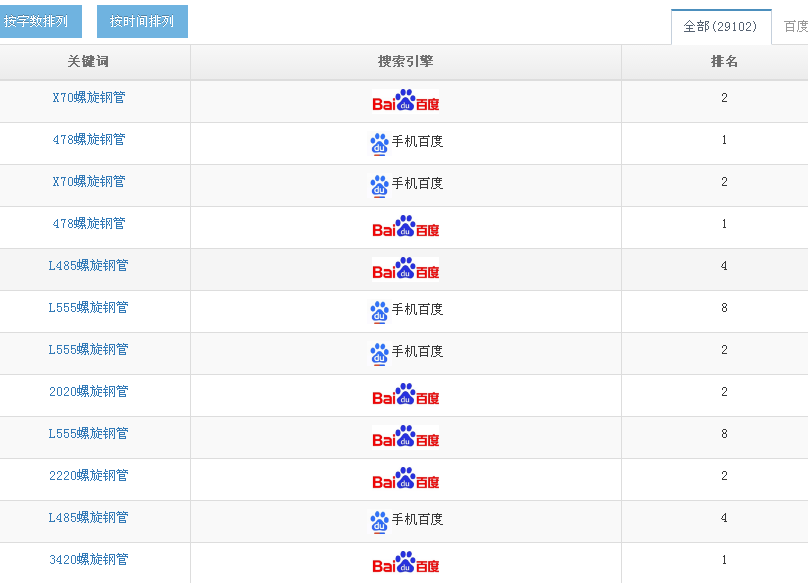Open the 百度 tab at top right

point(794,27)
